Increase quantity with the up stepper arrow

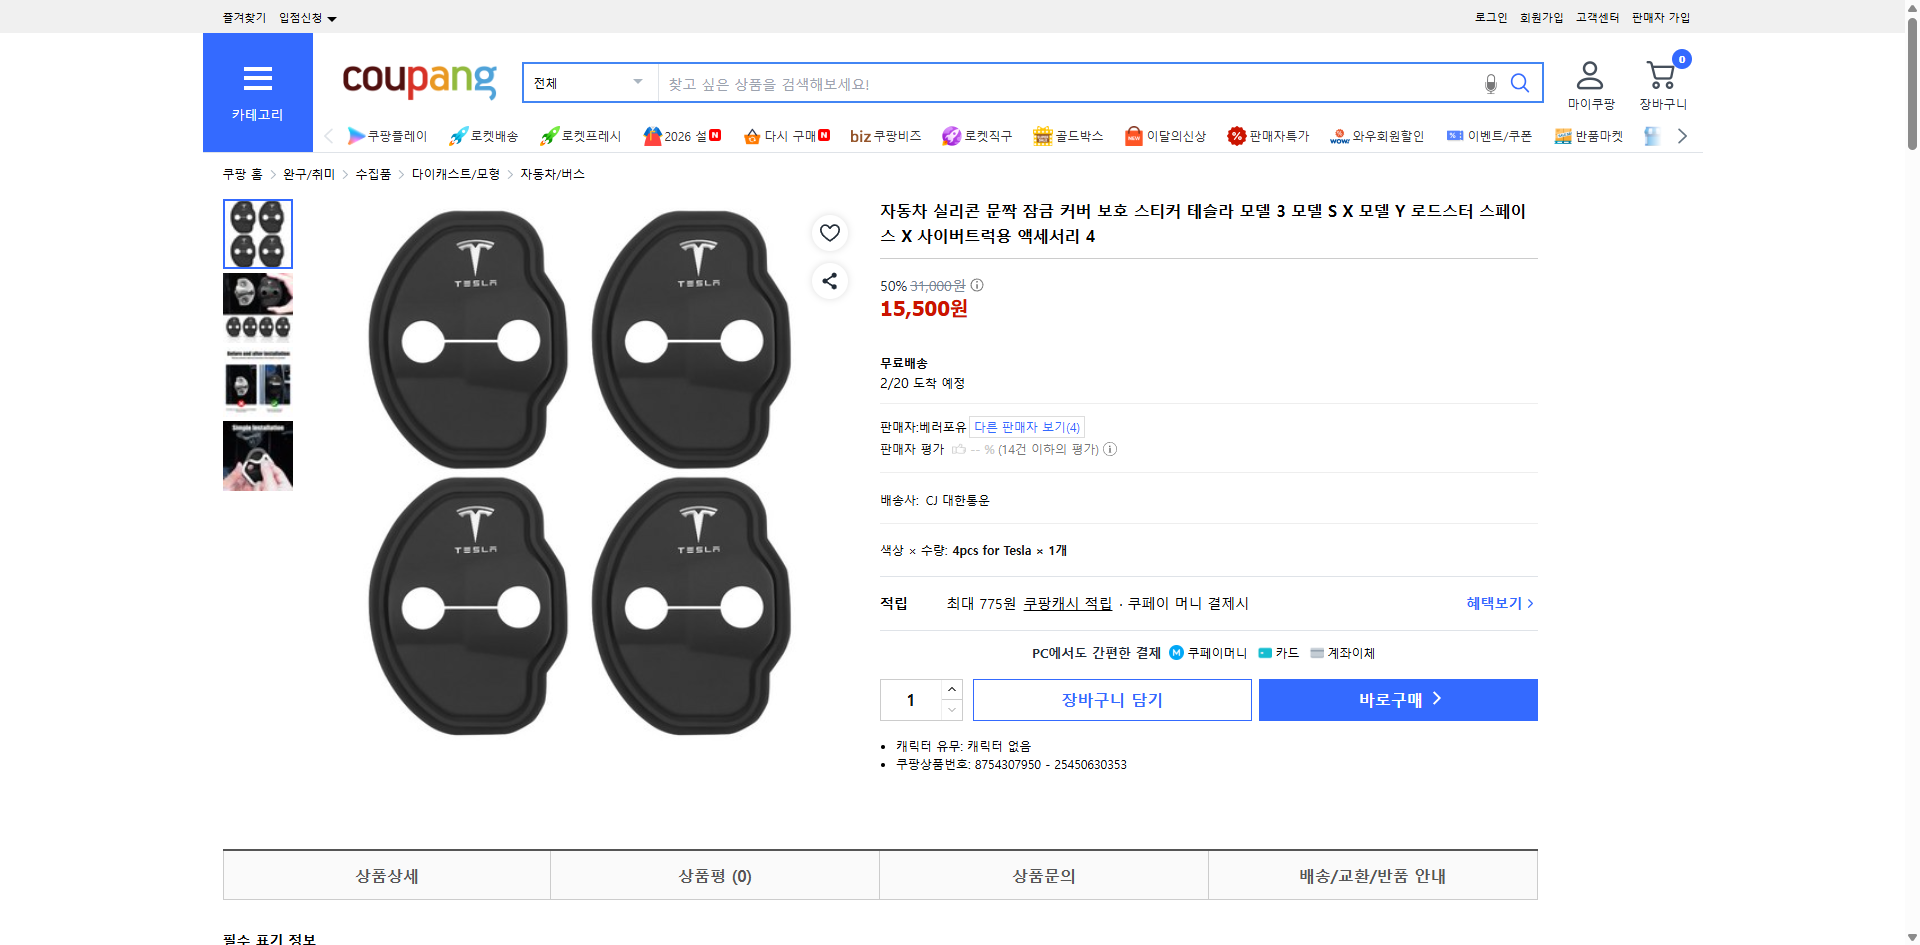pos(951,689)
